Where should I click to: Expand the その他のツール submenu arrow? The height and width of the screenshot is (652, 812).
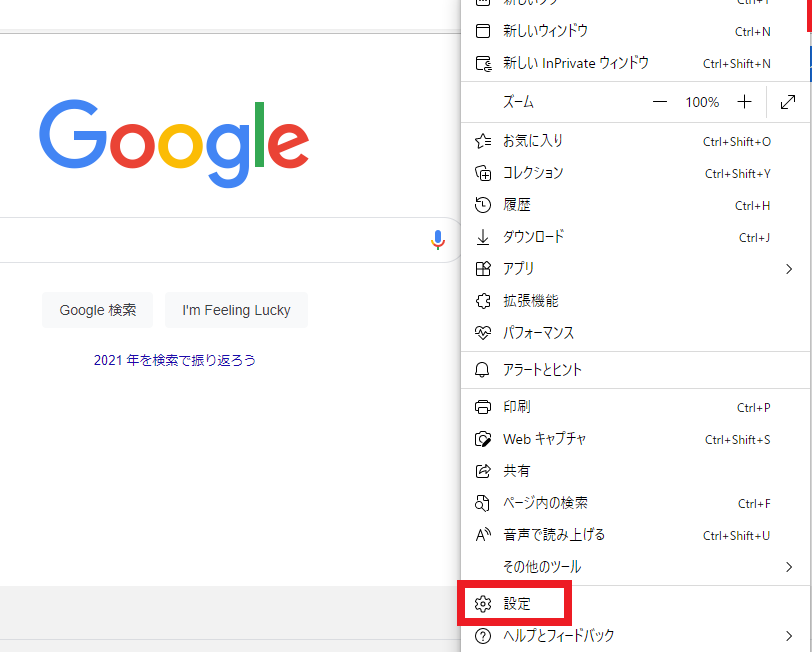789,567
